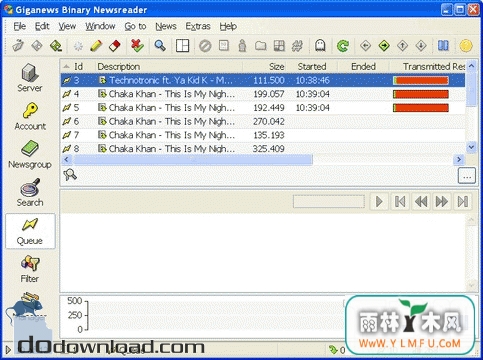Viewport: 483px width, 360px height.
Task: Open the Edit menu
Action: click(42, 26)
